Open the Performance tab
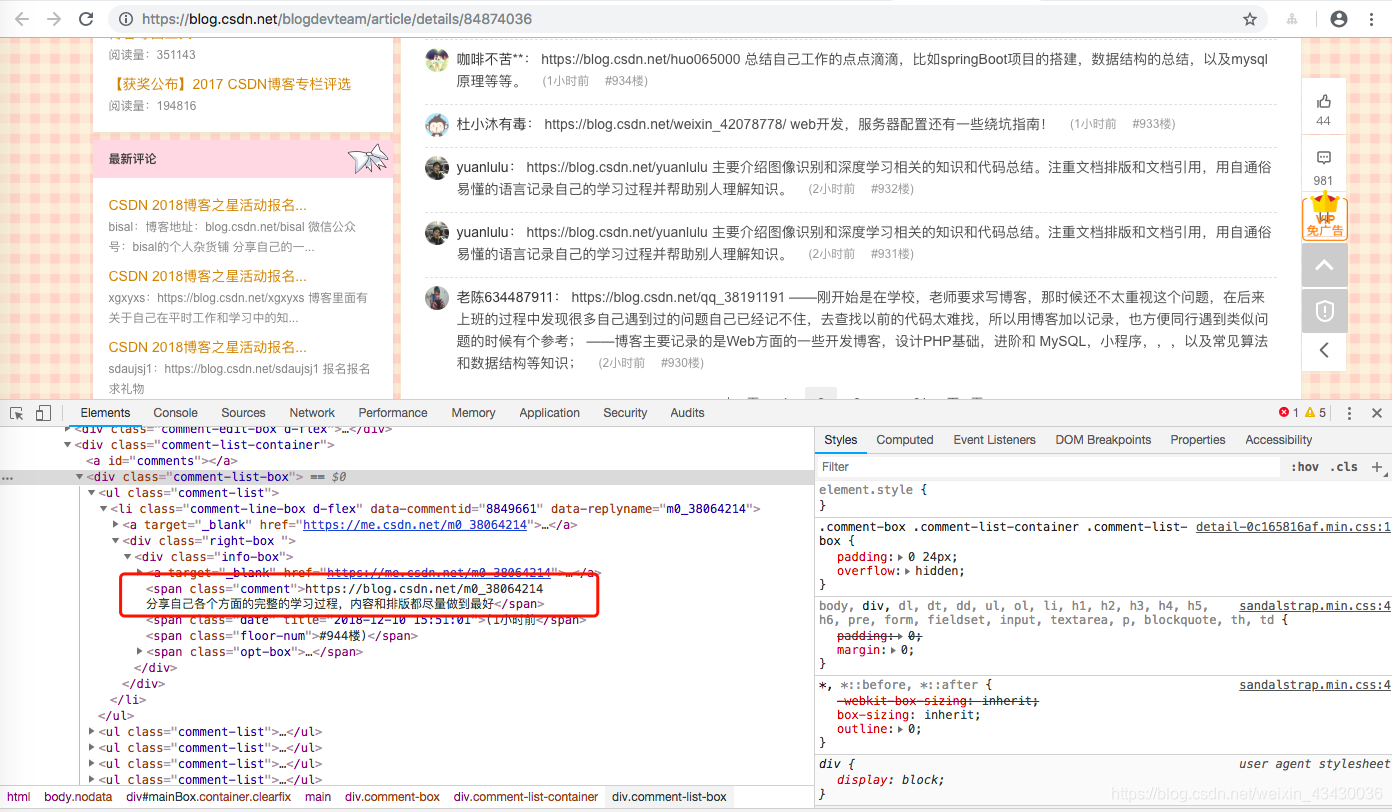The width and height of the screenshot is (1392, 812). pos(393,413)
